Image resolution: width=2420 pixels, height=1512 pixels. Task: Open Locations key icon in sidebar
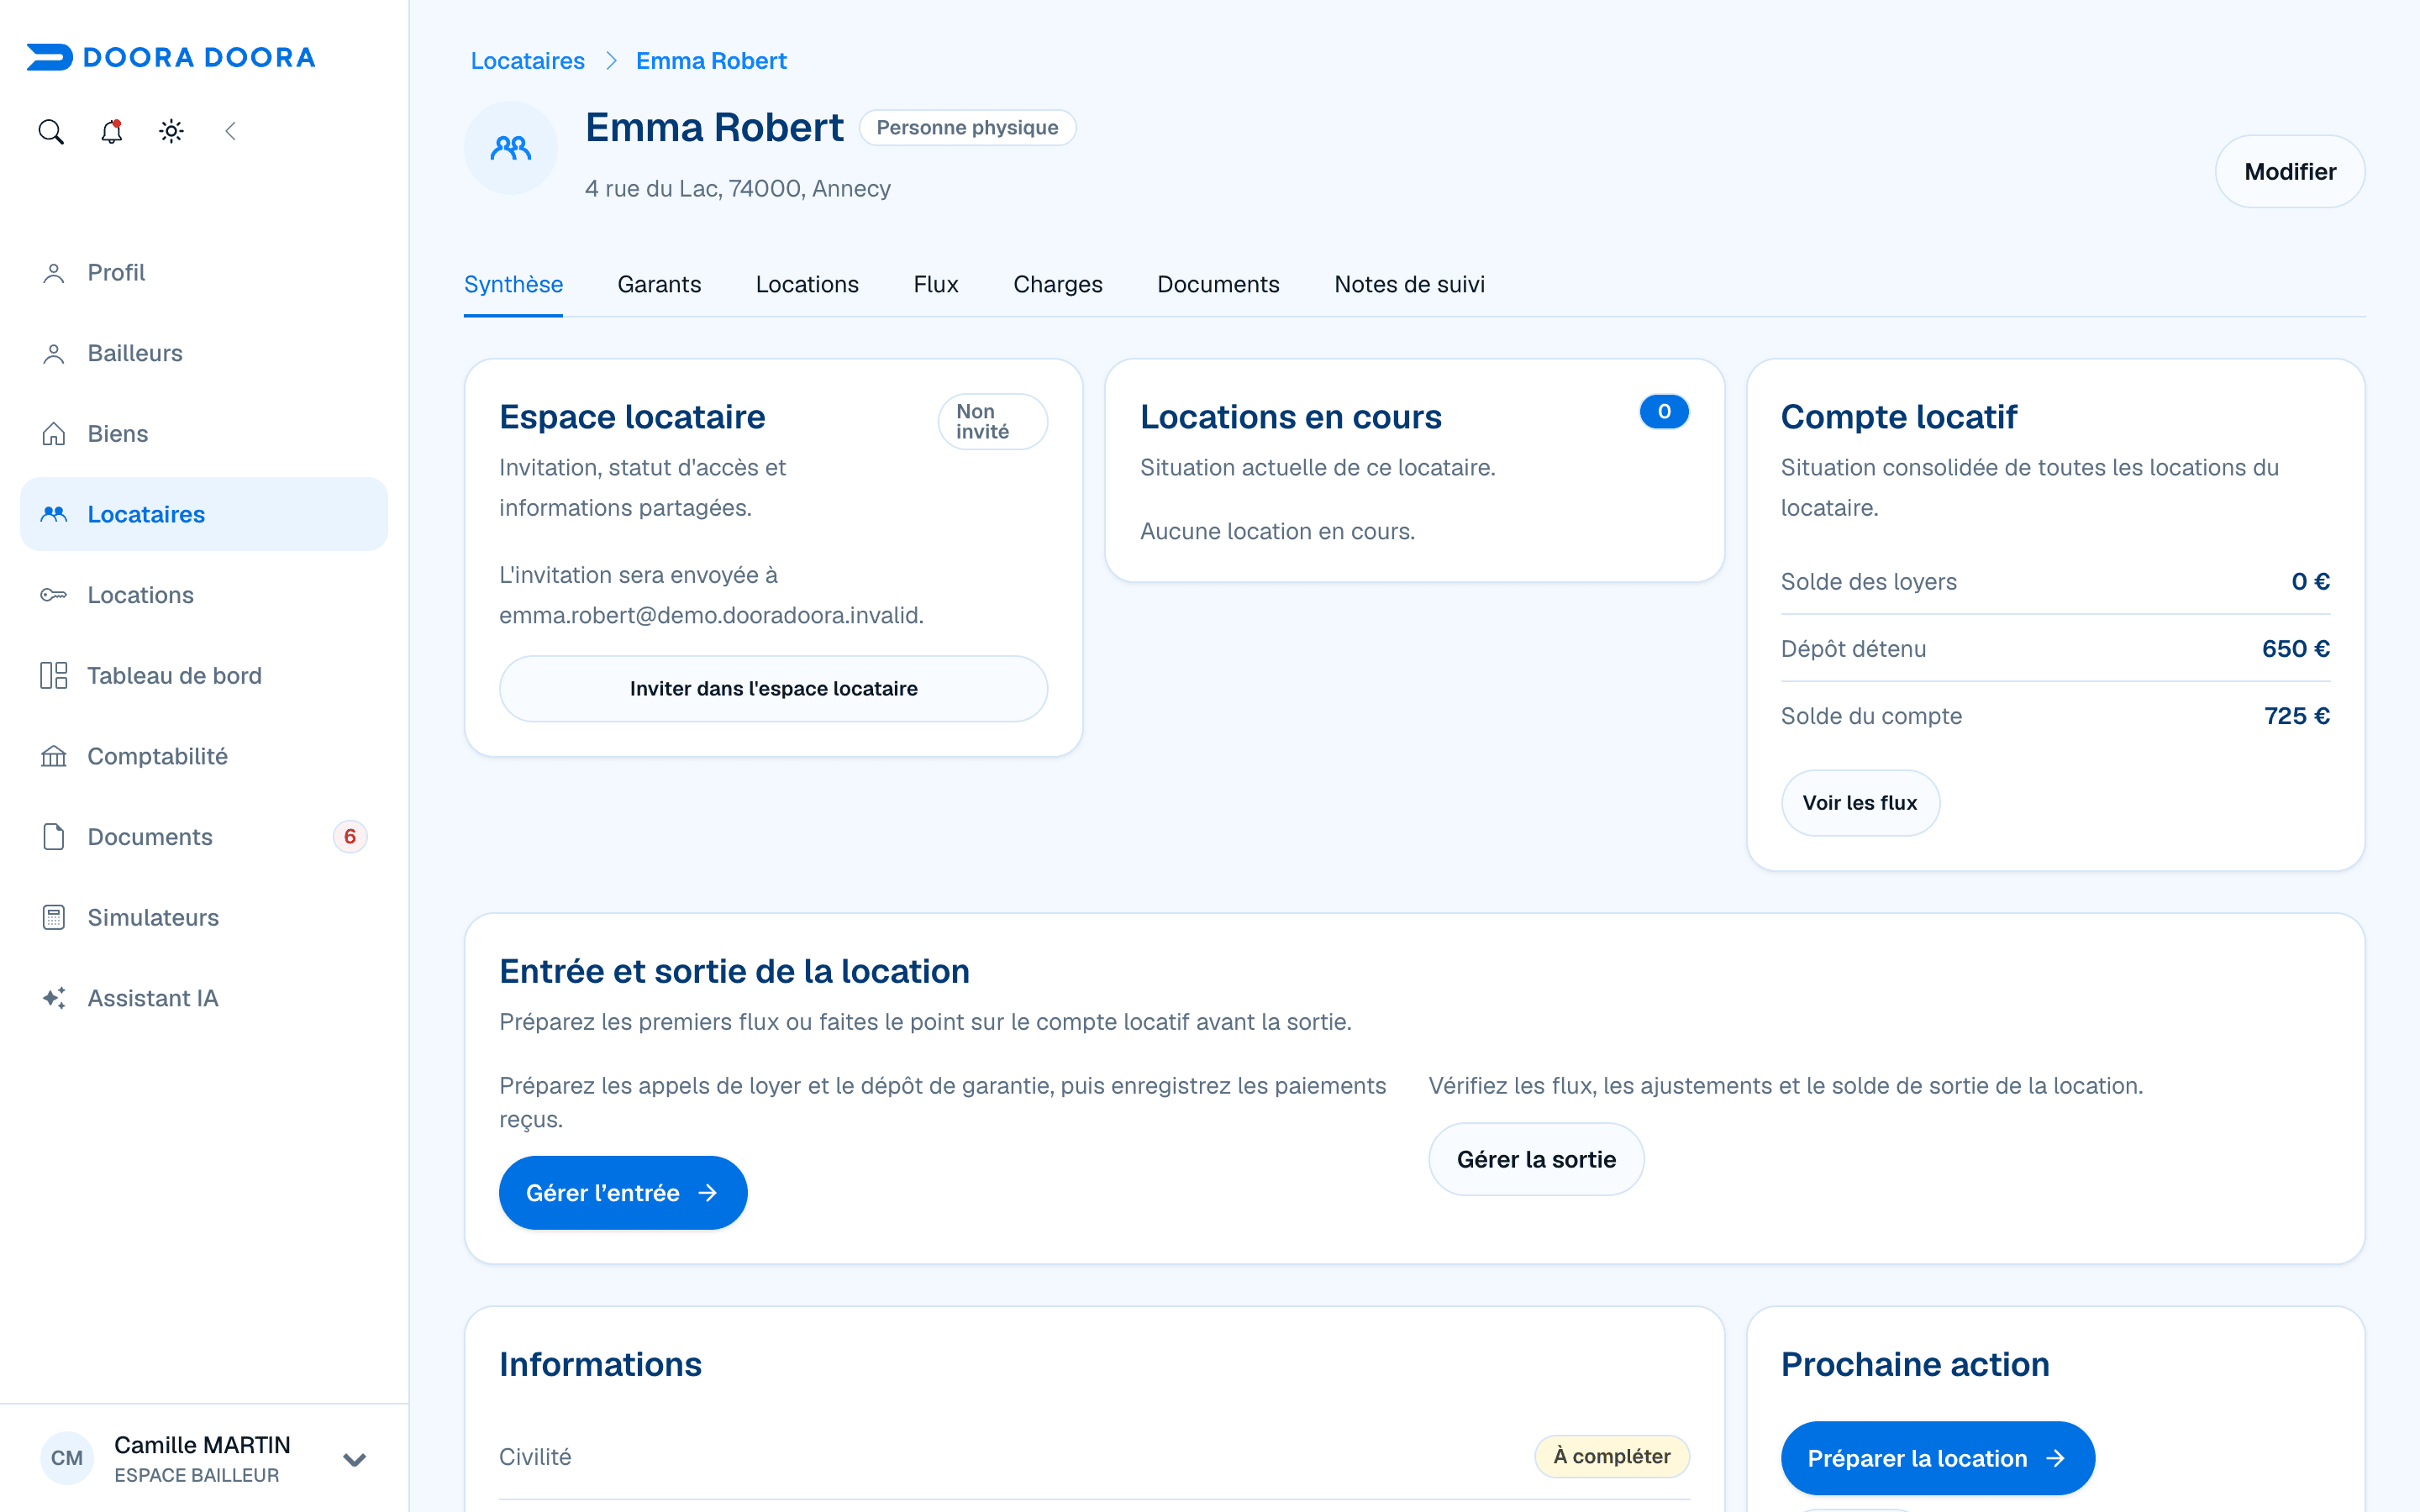(x=204, y=595)
